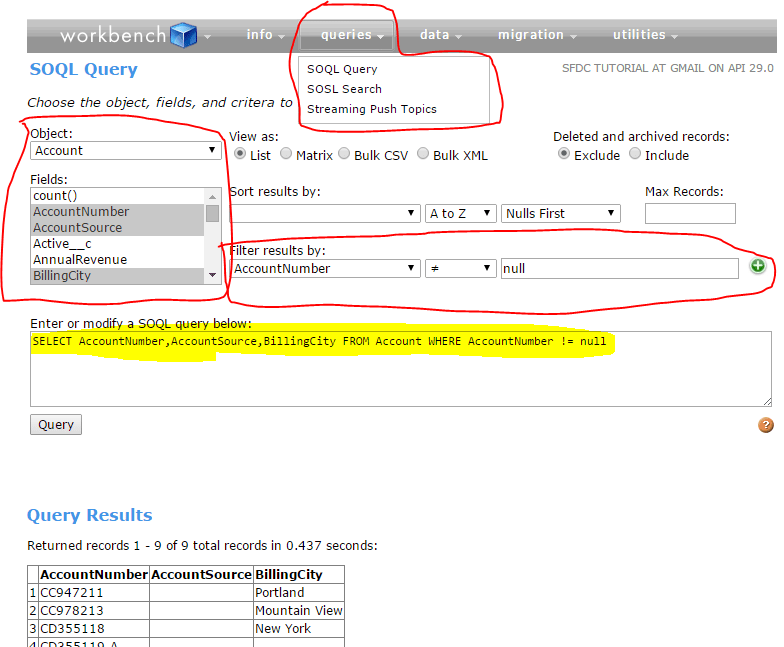784x647 pixels.
Task: Open the Object dropdown showing Account
Action: [126, 150]
